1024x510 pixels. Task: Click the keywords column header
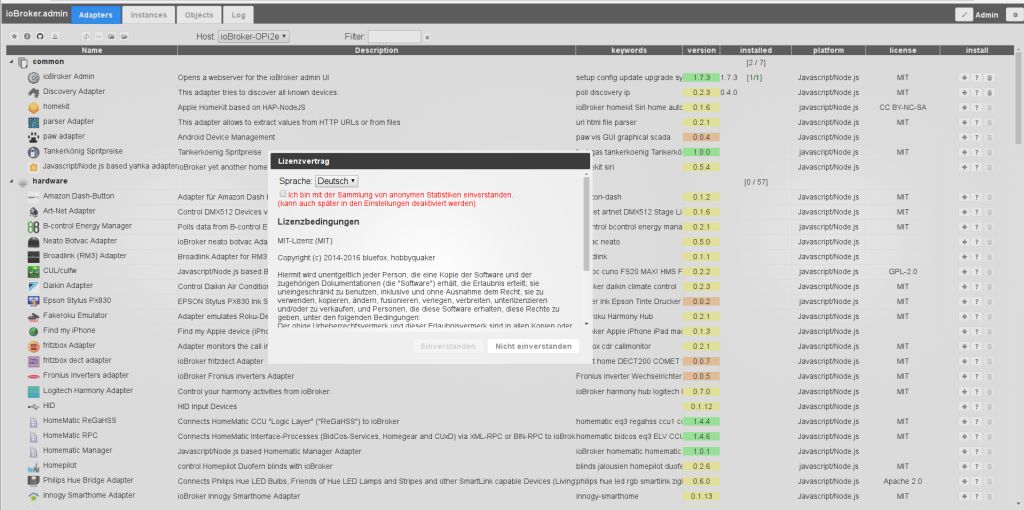[x=629, y=50]
